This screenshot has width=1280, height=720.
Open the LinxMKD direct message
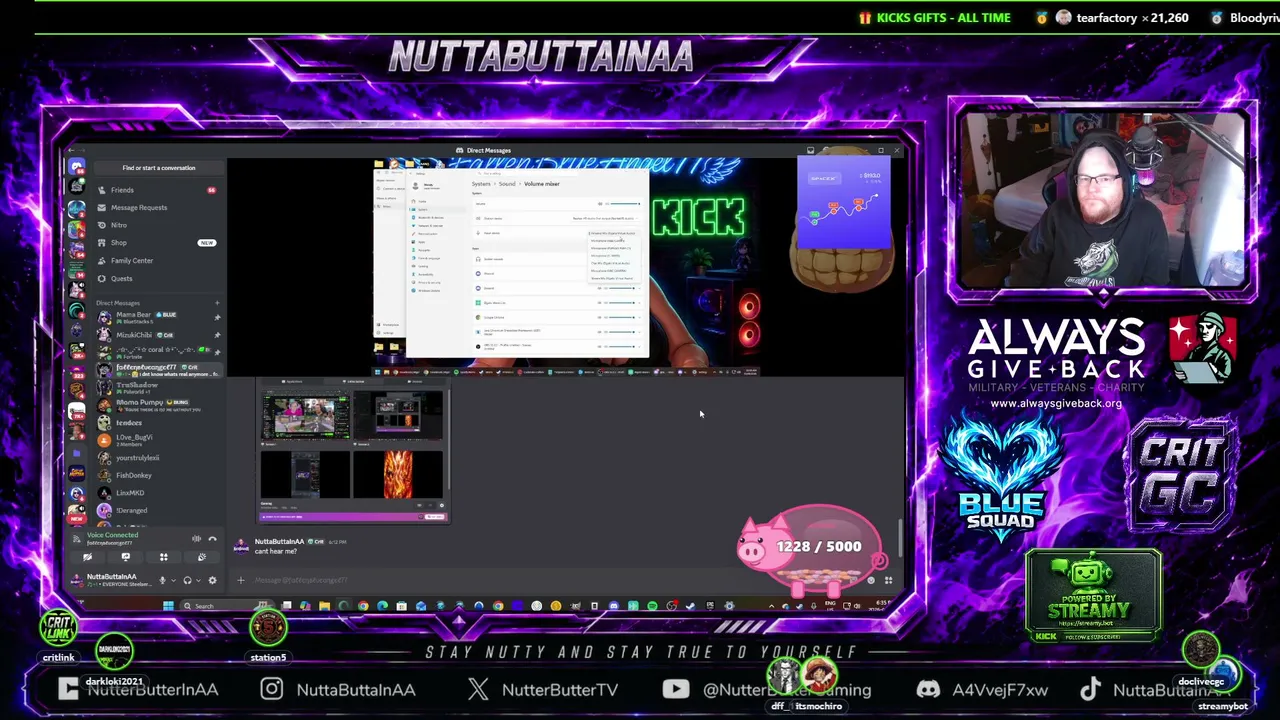pos(158,493)
